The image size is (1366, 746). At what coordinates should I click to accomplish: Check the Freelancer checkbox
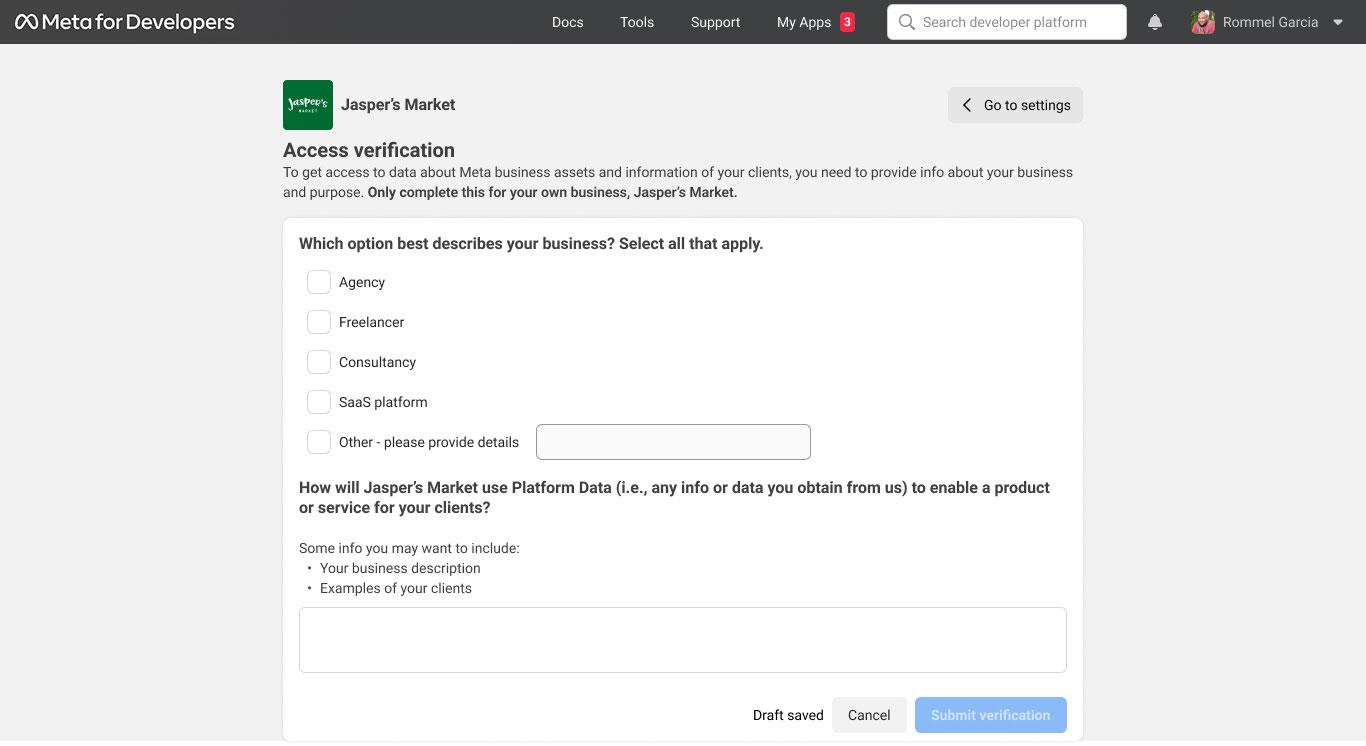319,322
